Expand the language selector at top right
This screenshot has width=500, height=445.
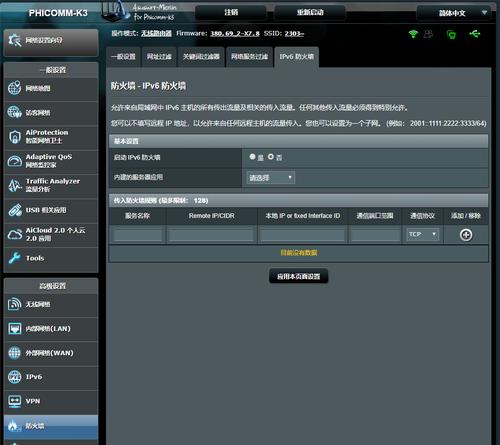click(x=454, y=13)
